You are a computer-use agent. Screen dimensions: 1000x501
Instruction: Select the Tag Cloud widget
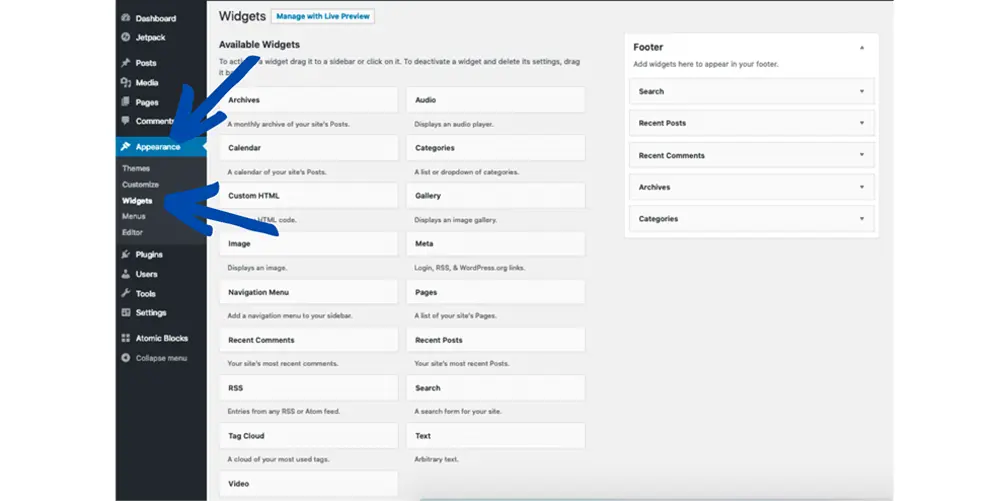pyautogui.click(x=309, y=436)
